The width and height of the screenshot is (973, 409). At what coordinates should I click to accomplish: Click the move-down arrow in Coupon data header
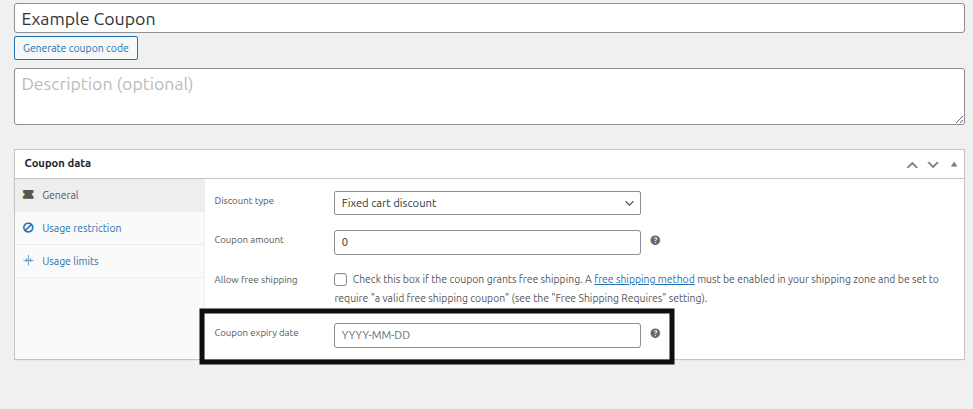tap(933, 164)
